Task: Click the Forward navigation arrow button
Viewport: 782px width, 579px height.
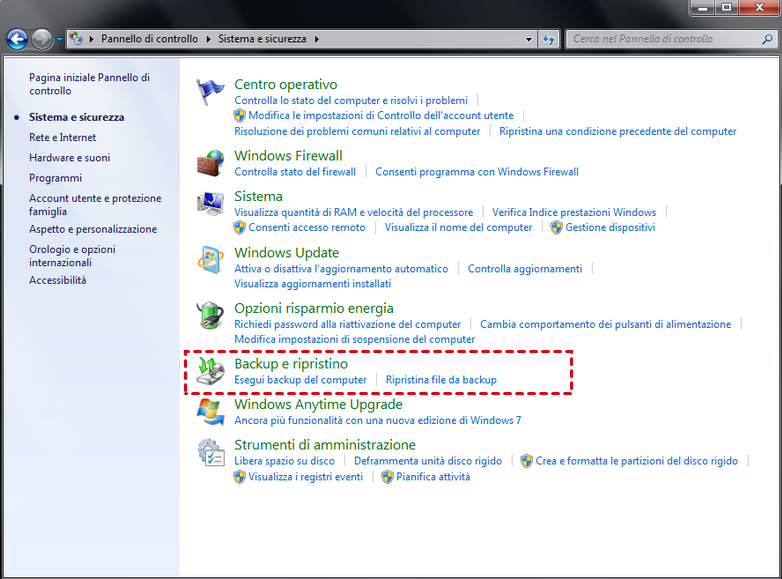Action: 41,39
